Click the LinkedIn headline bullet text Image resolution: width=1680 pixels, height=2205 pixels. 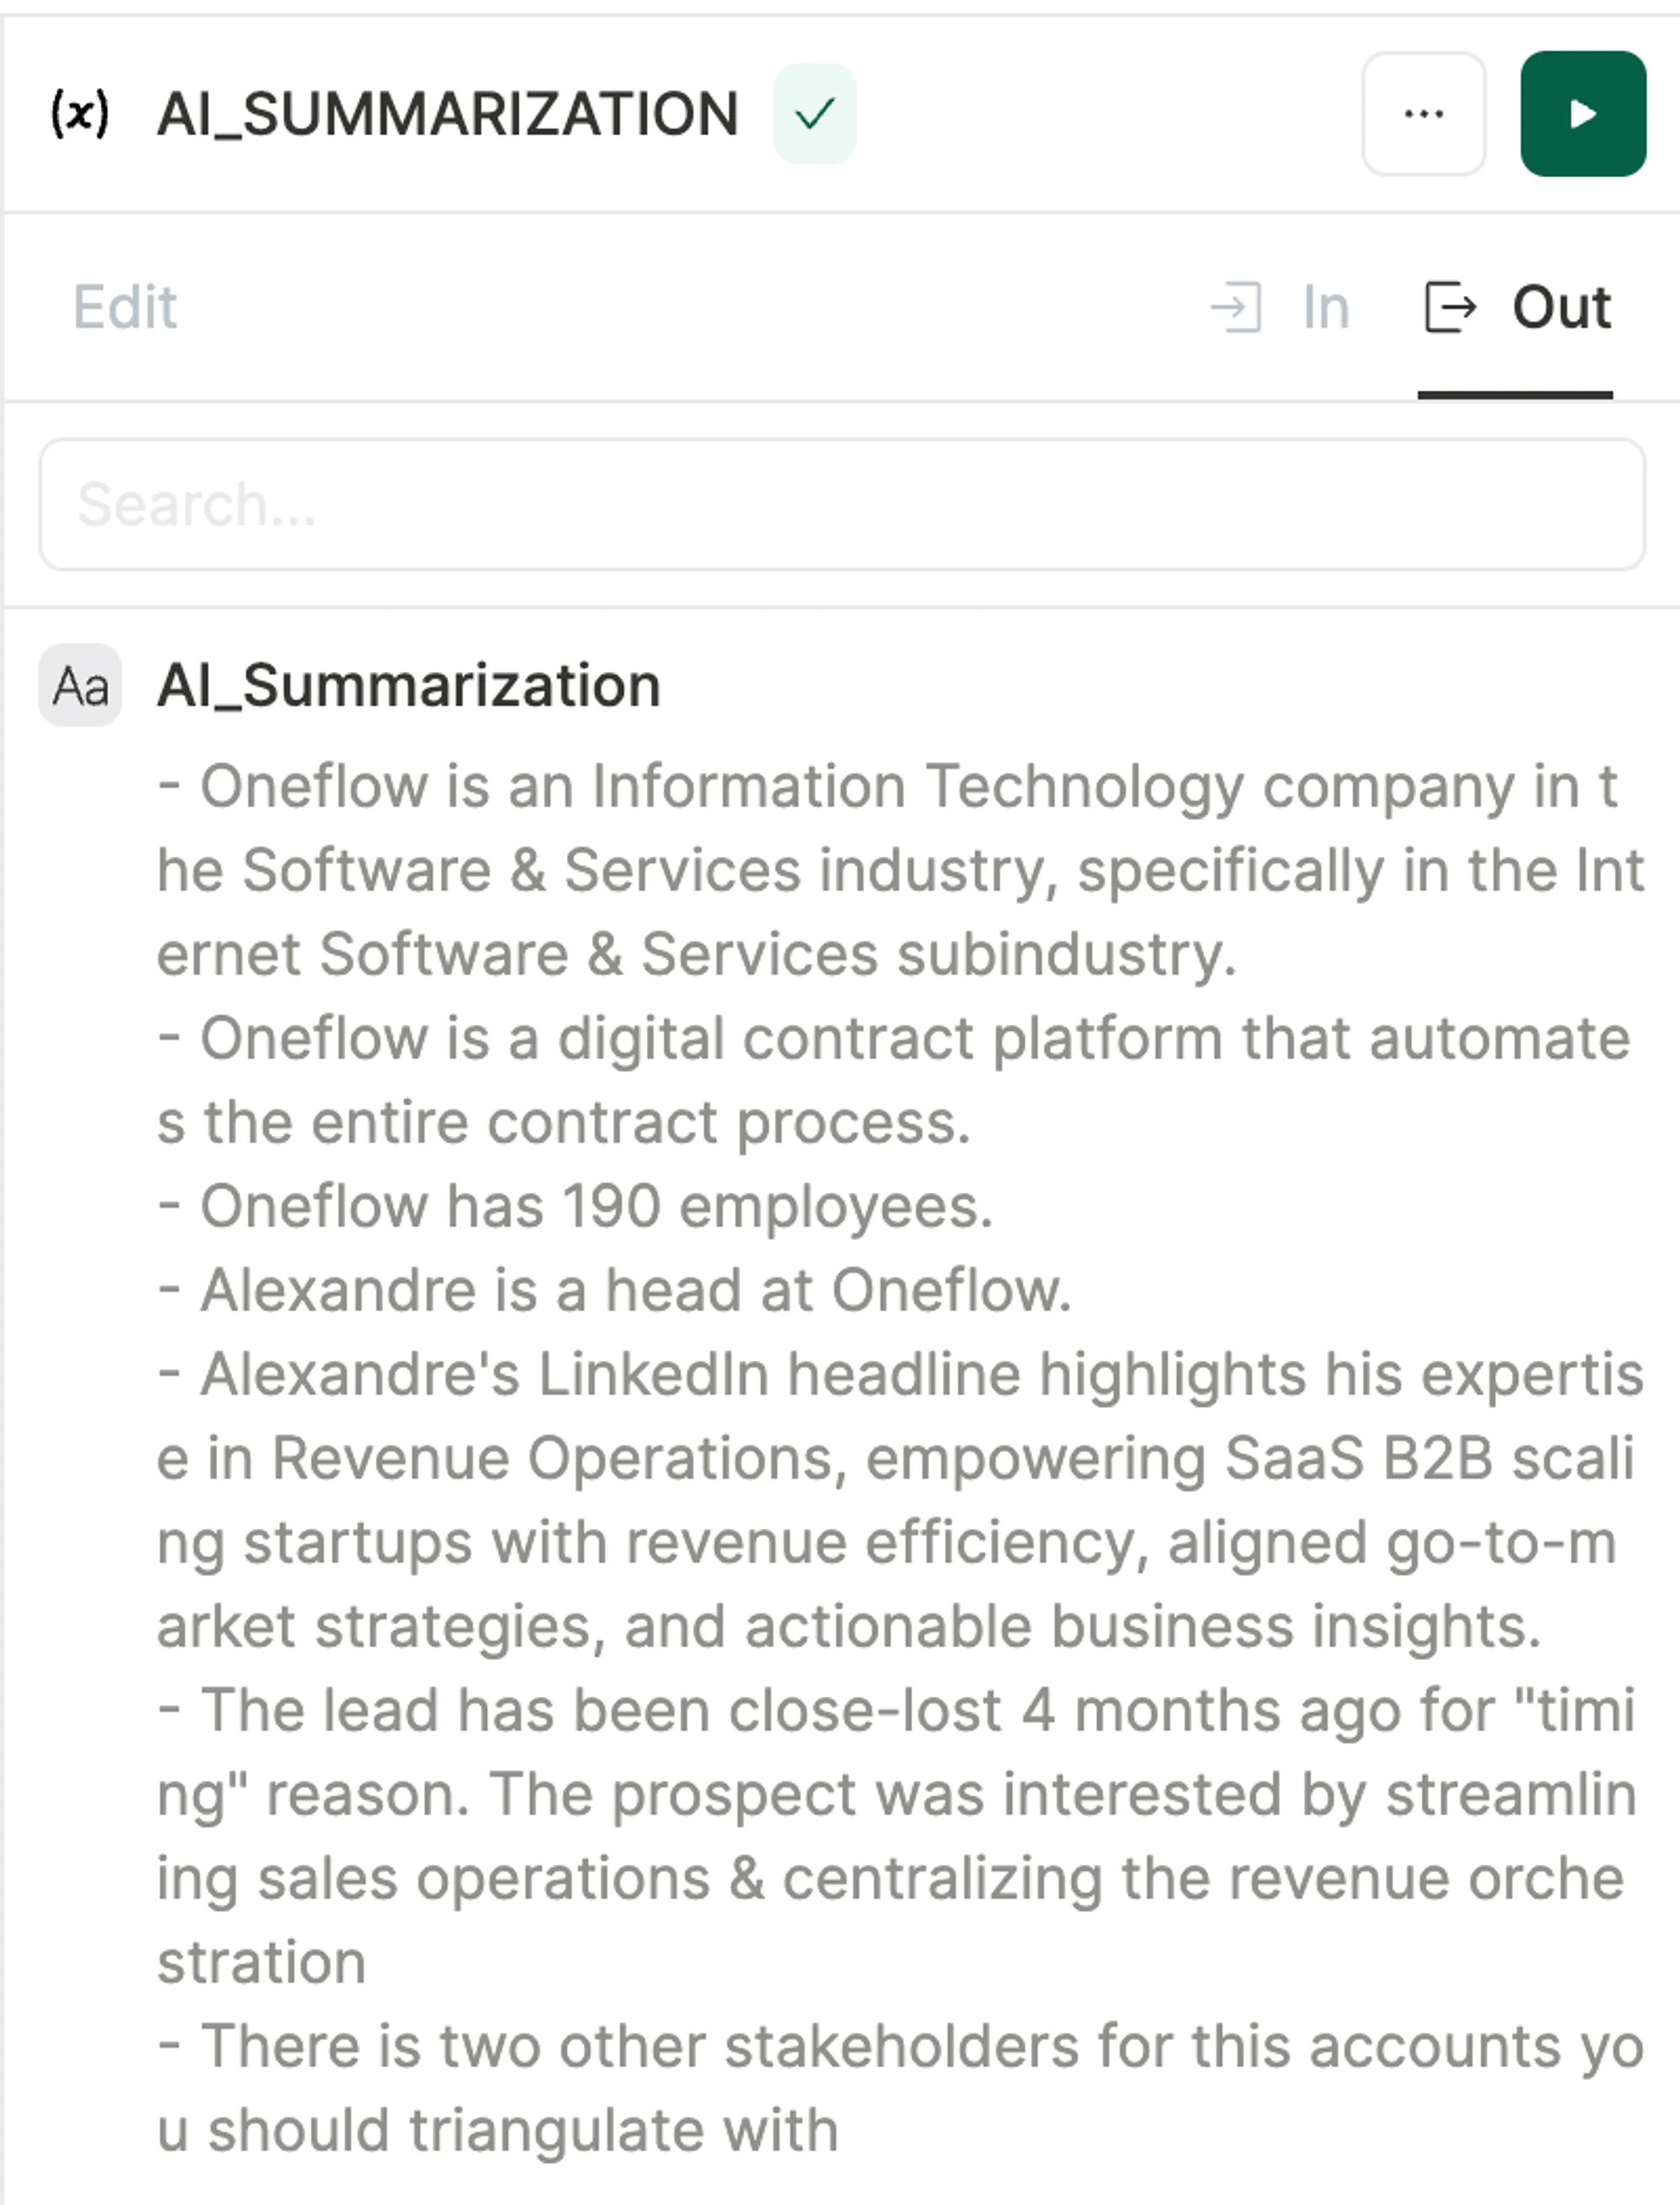tap(900, 1500)
